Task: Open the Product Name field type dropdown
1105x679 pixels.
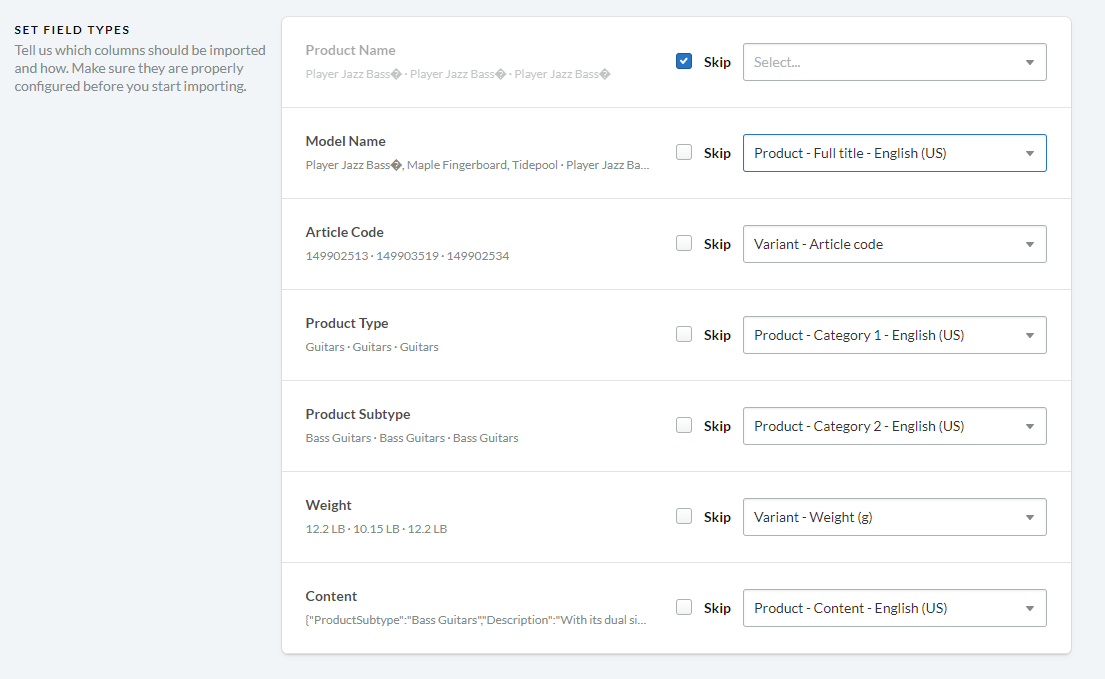Action: tap(894, 62)
